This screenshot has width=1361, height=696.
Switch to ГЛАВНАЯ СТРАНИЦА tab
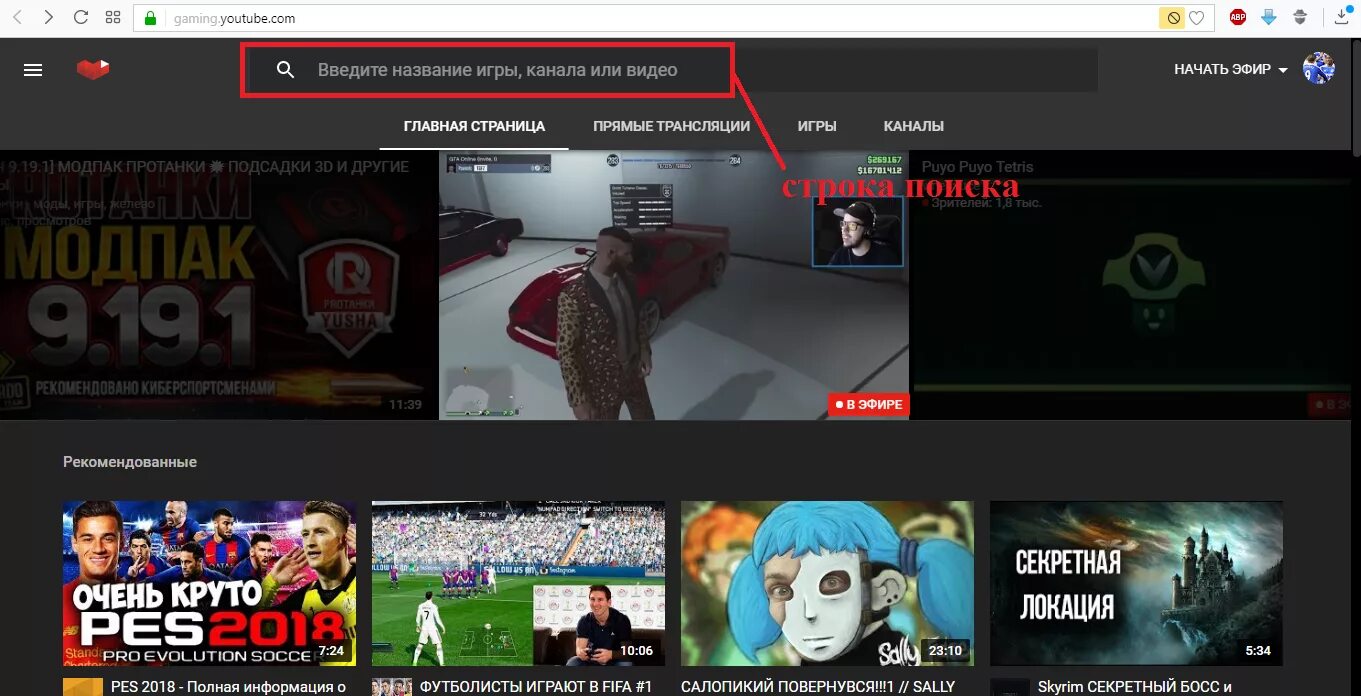pos(474,126)
